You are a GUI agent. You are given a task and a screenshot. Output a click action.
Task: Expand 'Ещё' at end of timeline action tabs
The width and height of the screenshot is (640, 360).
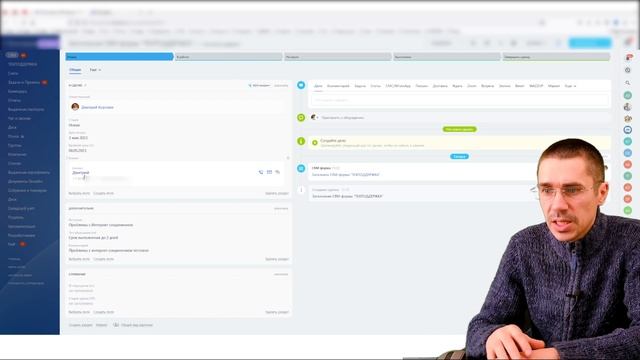(x=570, y=86)
